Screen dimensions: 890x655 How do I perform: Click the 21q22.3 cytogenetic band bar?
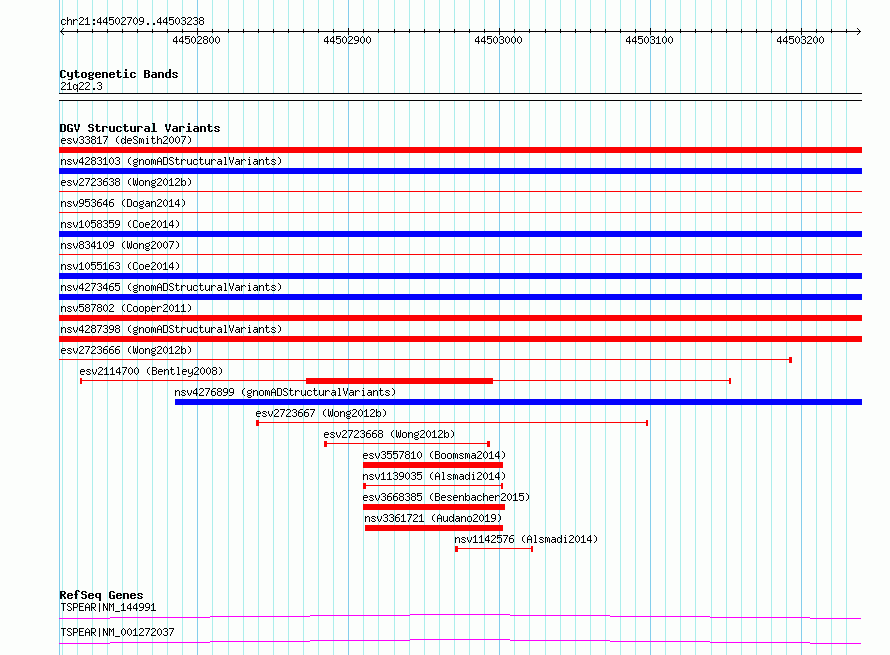pos(460,97)
